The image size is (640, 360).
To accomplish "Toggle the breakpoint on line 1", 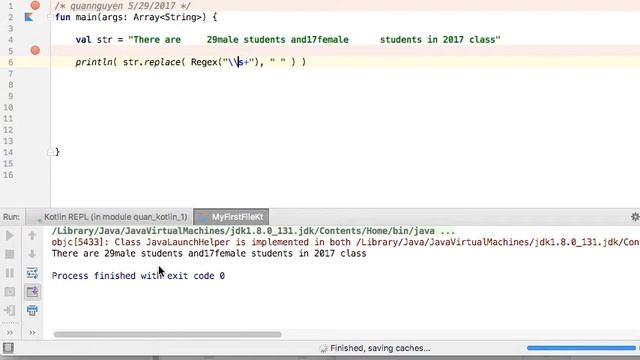I will click(x=36, y=5).
